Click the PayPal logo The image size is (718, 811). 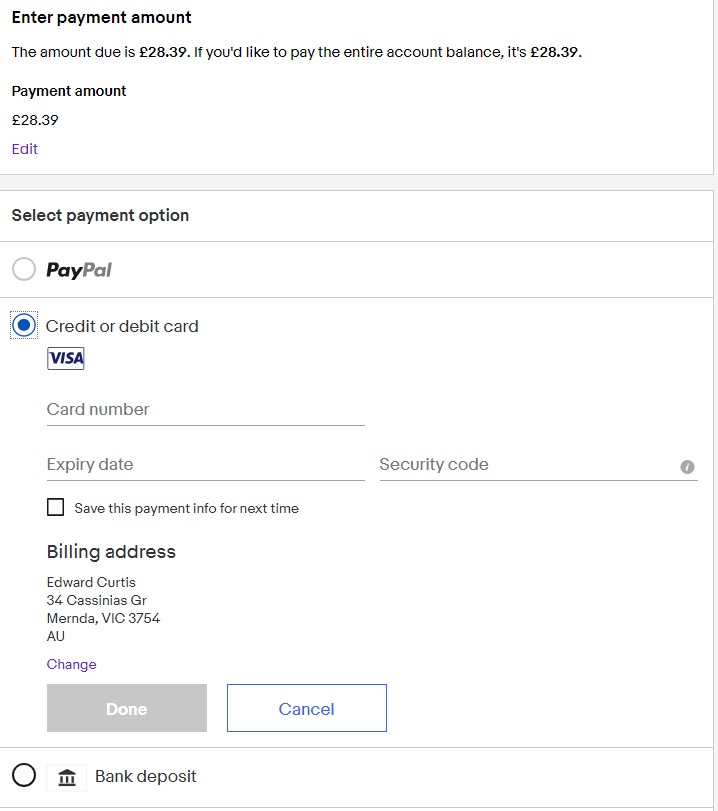[79, 270]
